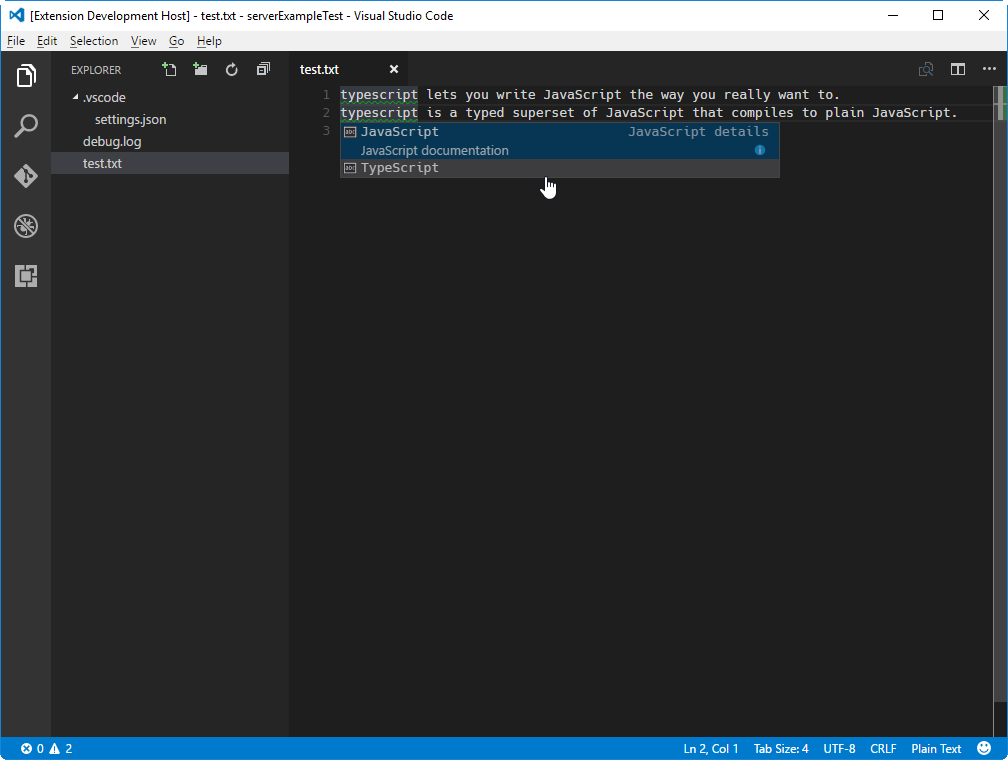Open the Find in files icon above editor
Image resolution: width=1008 pixels, height=760 pixels.
click(x=926, y=69)
